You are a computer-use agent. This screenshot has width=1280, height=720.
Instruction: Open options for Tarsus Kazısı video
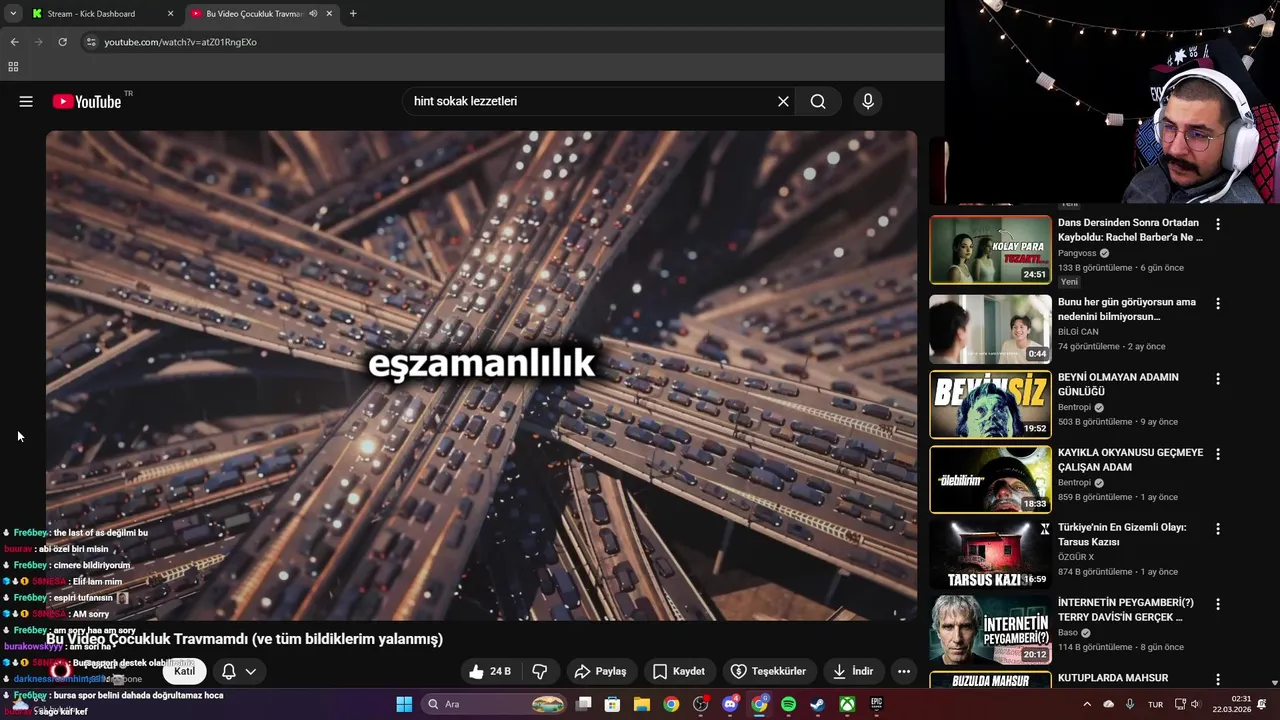pos(1217,529)
